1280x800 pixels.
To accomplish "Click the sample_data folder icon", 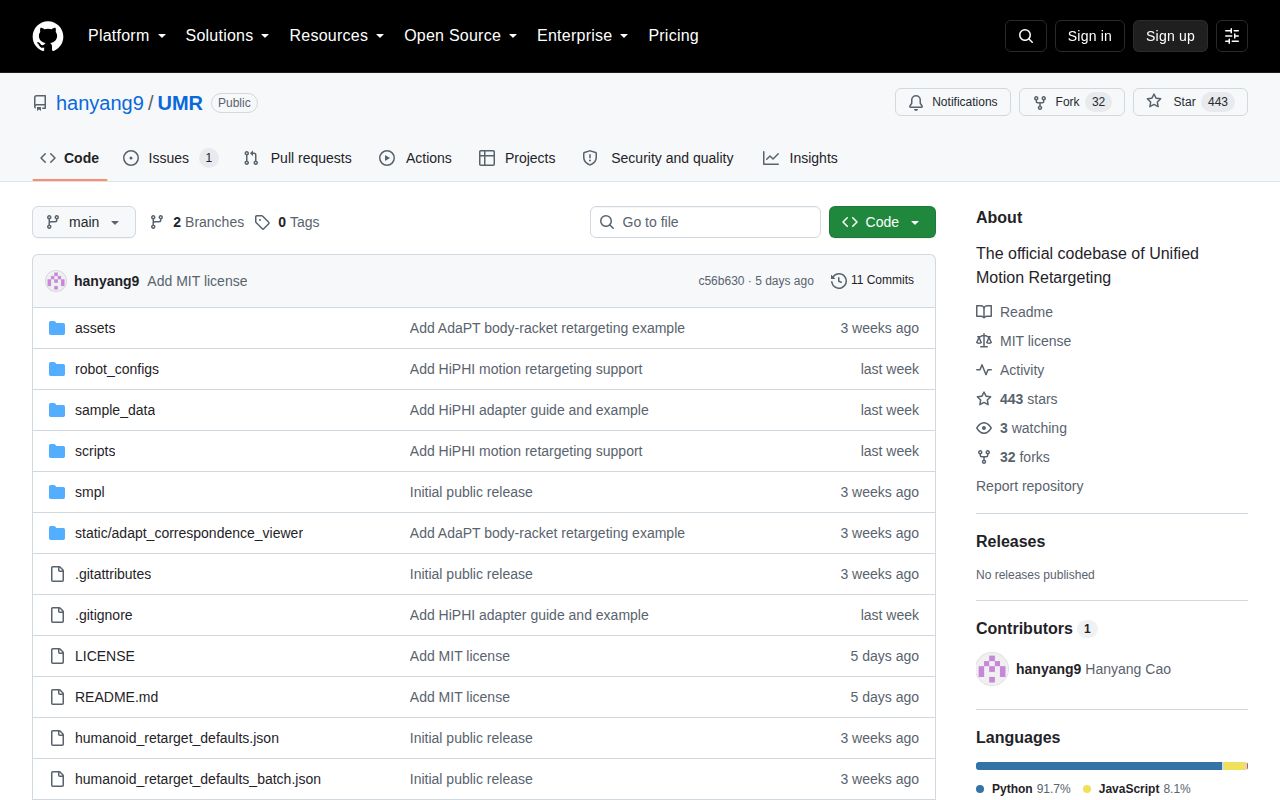I will tap(57, 410).
